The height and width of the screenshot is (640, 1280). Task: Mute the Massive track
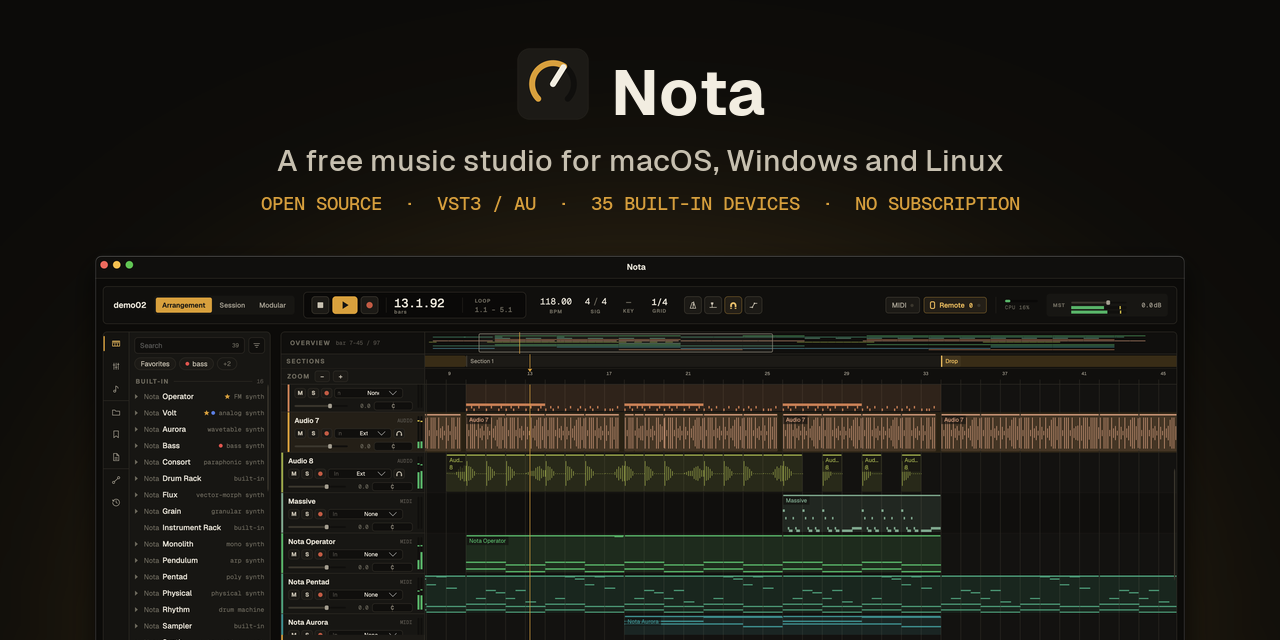click(x=294, y=514)
